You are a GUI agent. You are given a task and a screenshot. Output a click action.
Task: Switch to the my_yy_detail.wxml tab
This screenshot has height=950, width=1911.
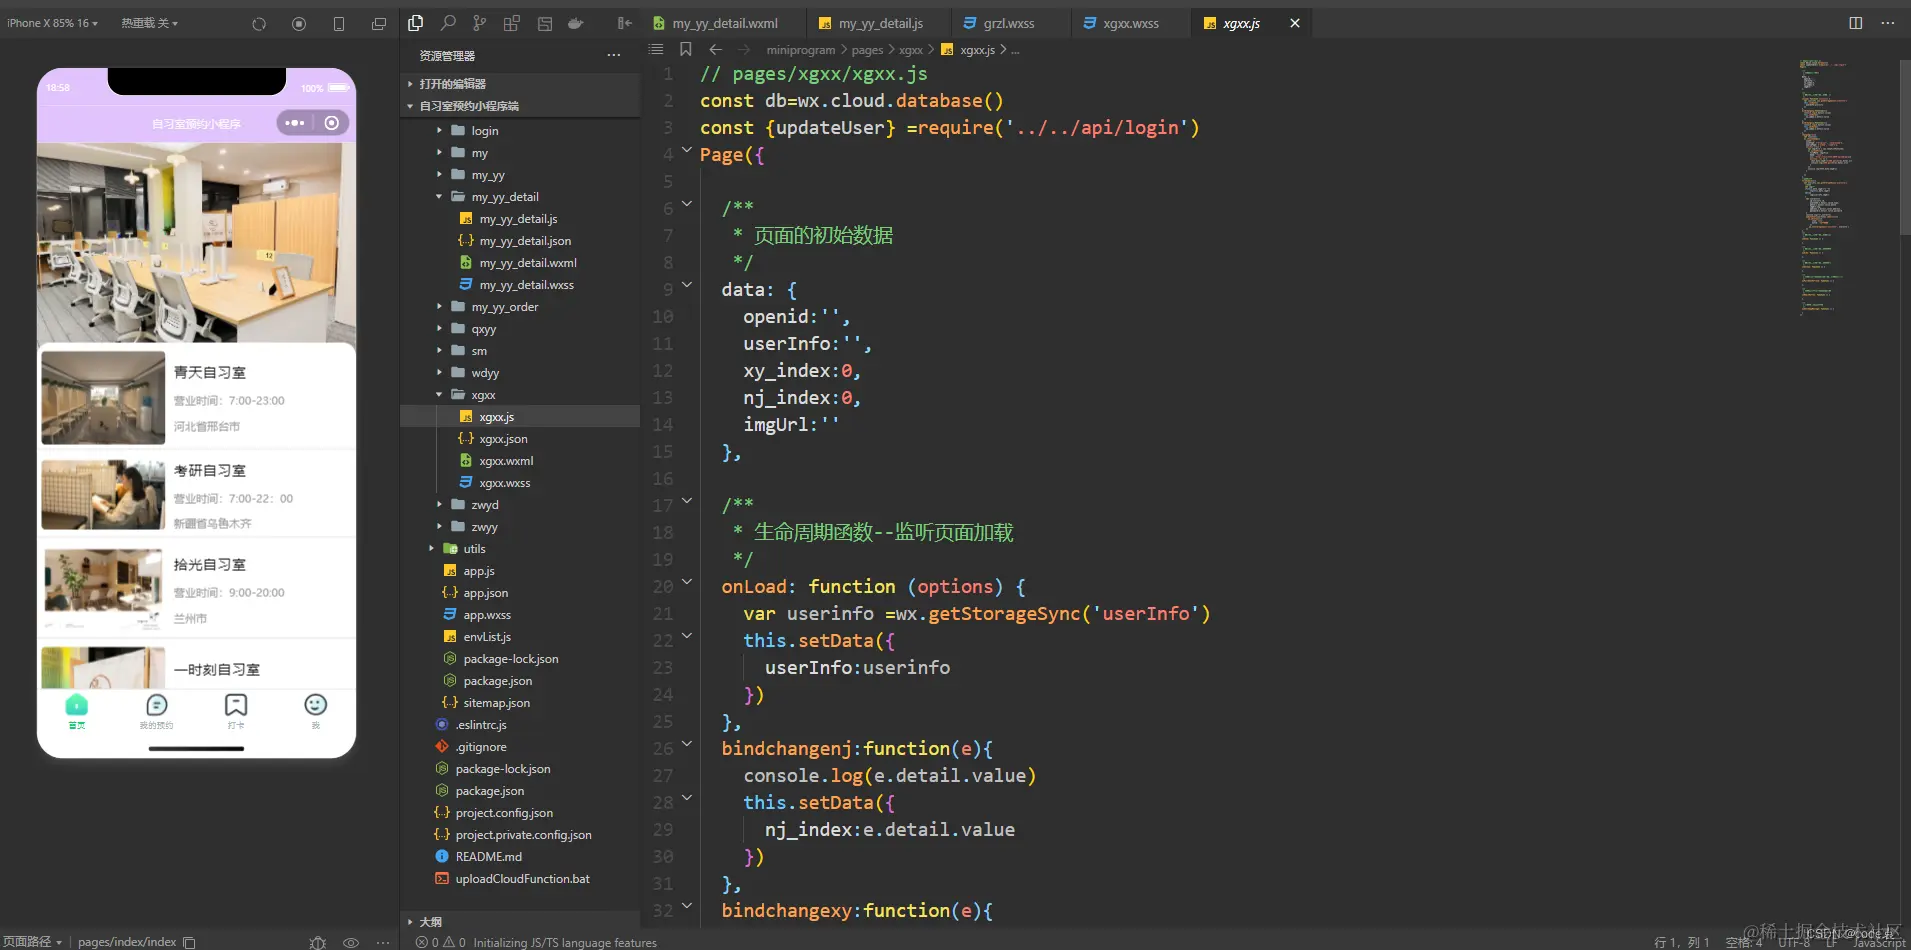pyautogui.click(x=724, y=23)
